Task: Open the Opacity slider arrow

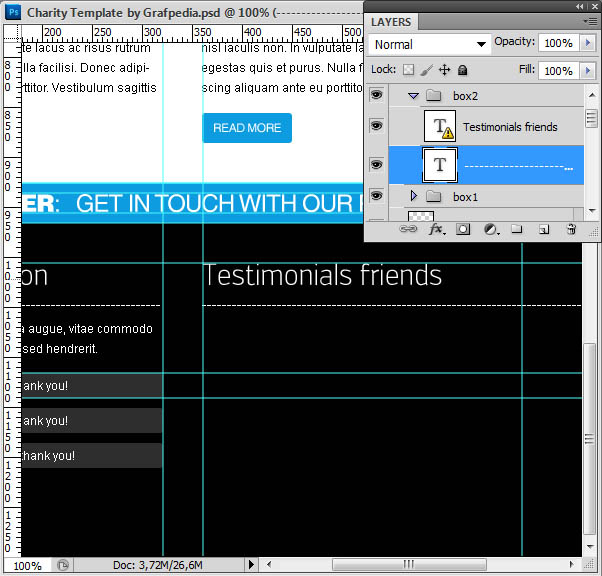Action: pyautogui.click(x=587, y=43)
